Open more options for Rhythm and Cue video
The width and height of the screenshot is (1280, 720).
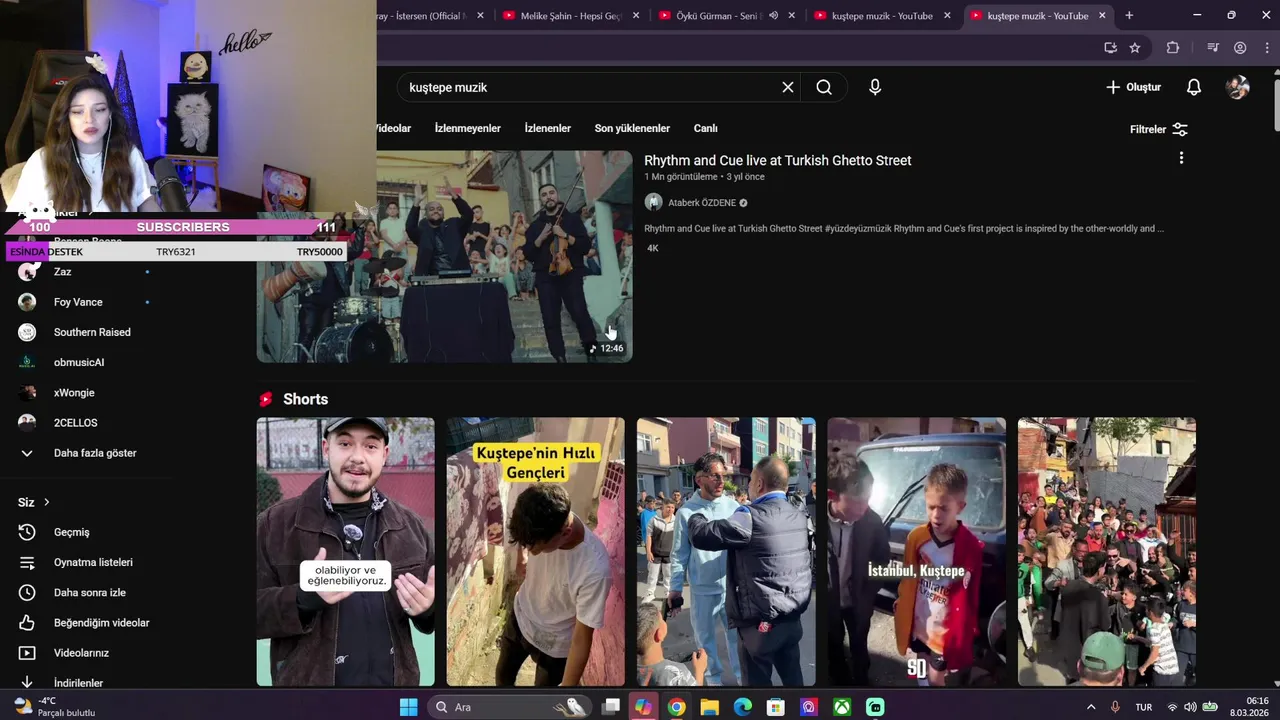[1181, 158]
